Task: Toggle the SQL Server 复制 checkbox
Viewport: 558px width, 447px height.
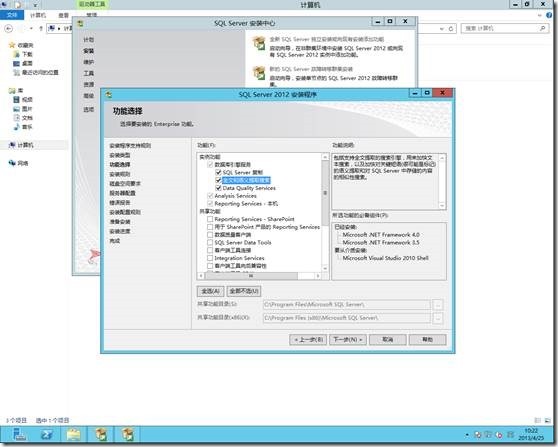Action: [x=219, y=172]
